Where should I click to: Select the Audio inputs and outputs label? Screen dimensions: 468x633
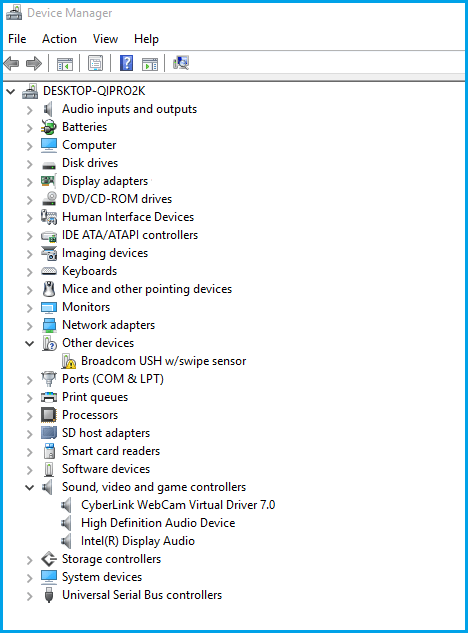[130, 109]
